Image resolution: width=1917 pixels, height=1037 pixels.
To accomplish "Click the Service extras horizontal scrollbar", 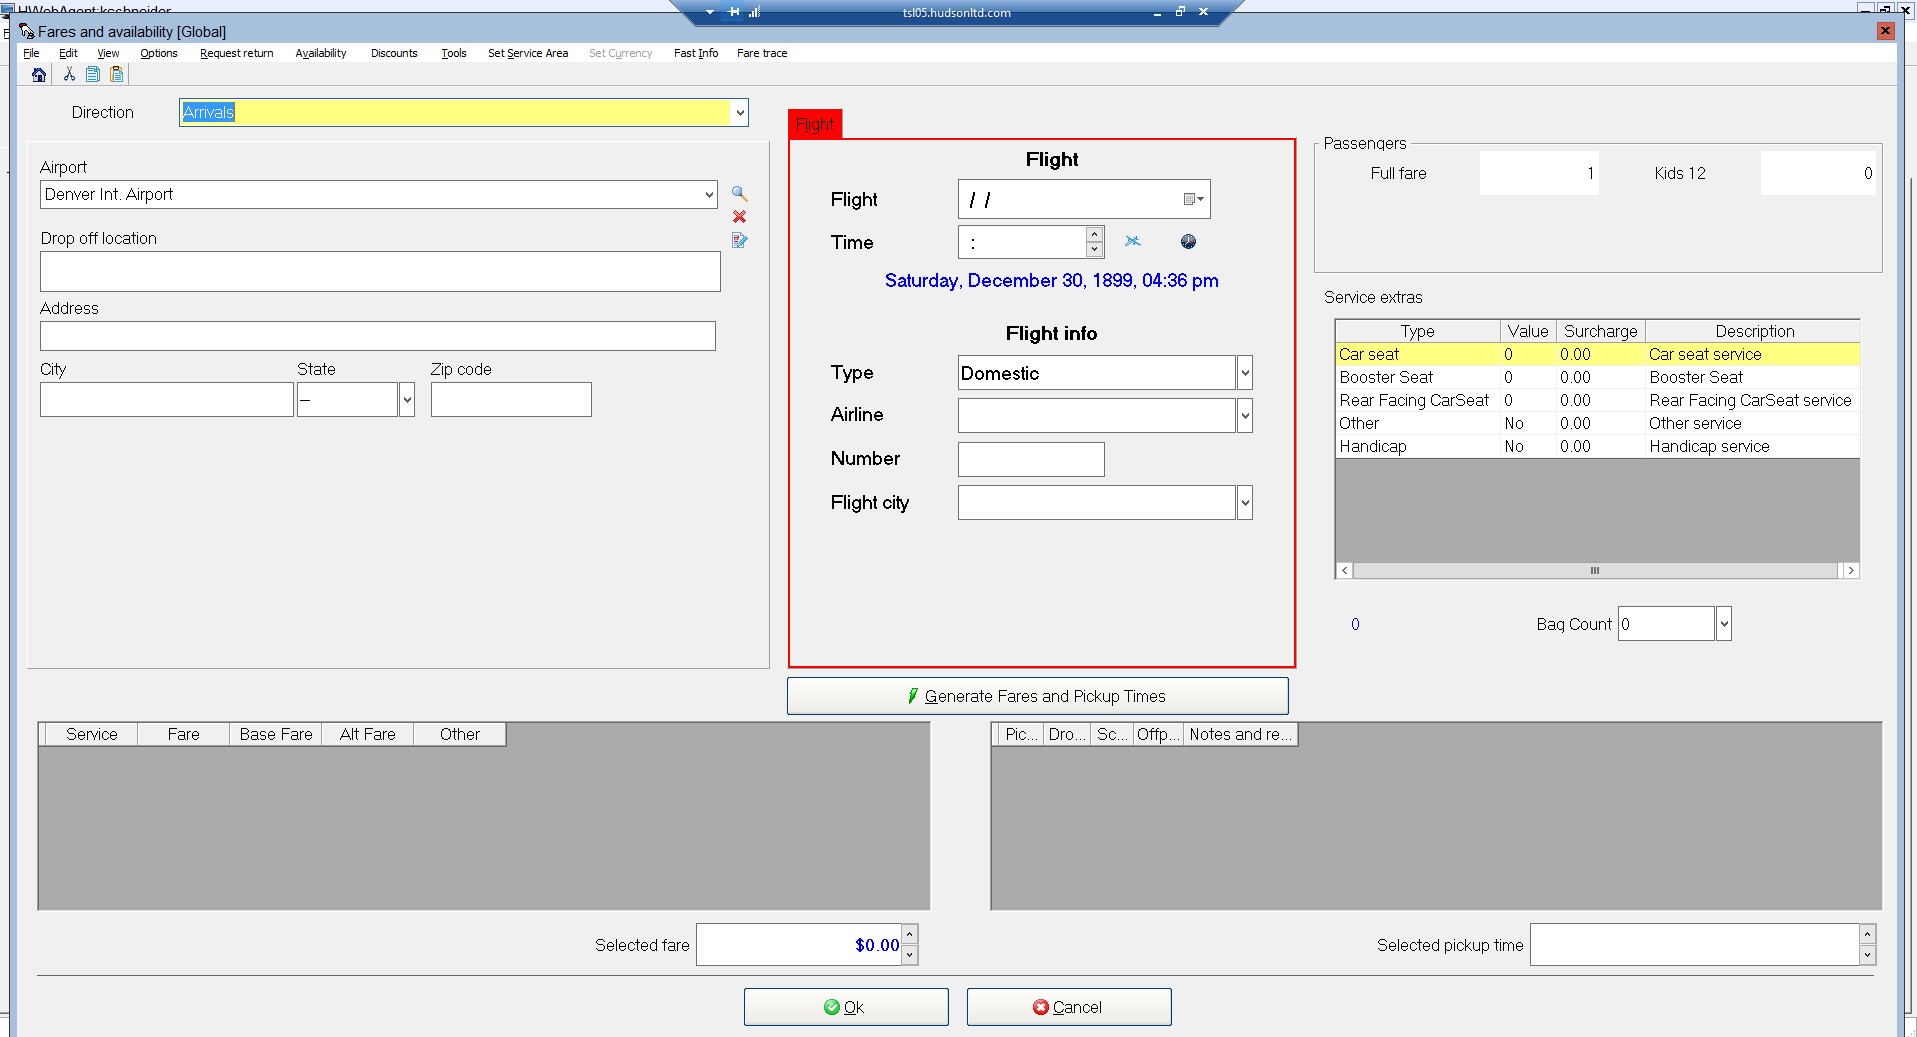I will (1595, 571).
